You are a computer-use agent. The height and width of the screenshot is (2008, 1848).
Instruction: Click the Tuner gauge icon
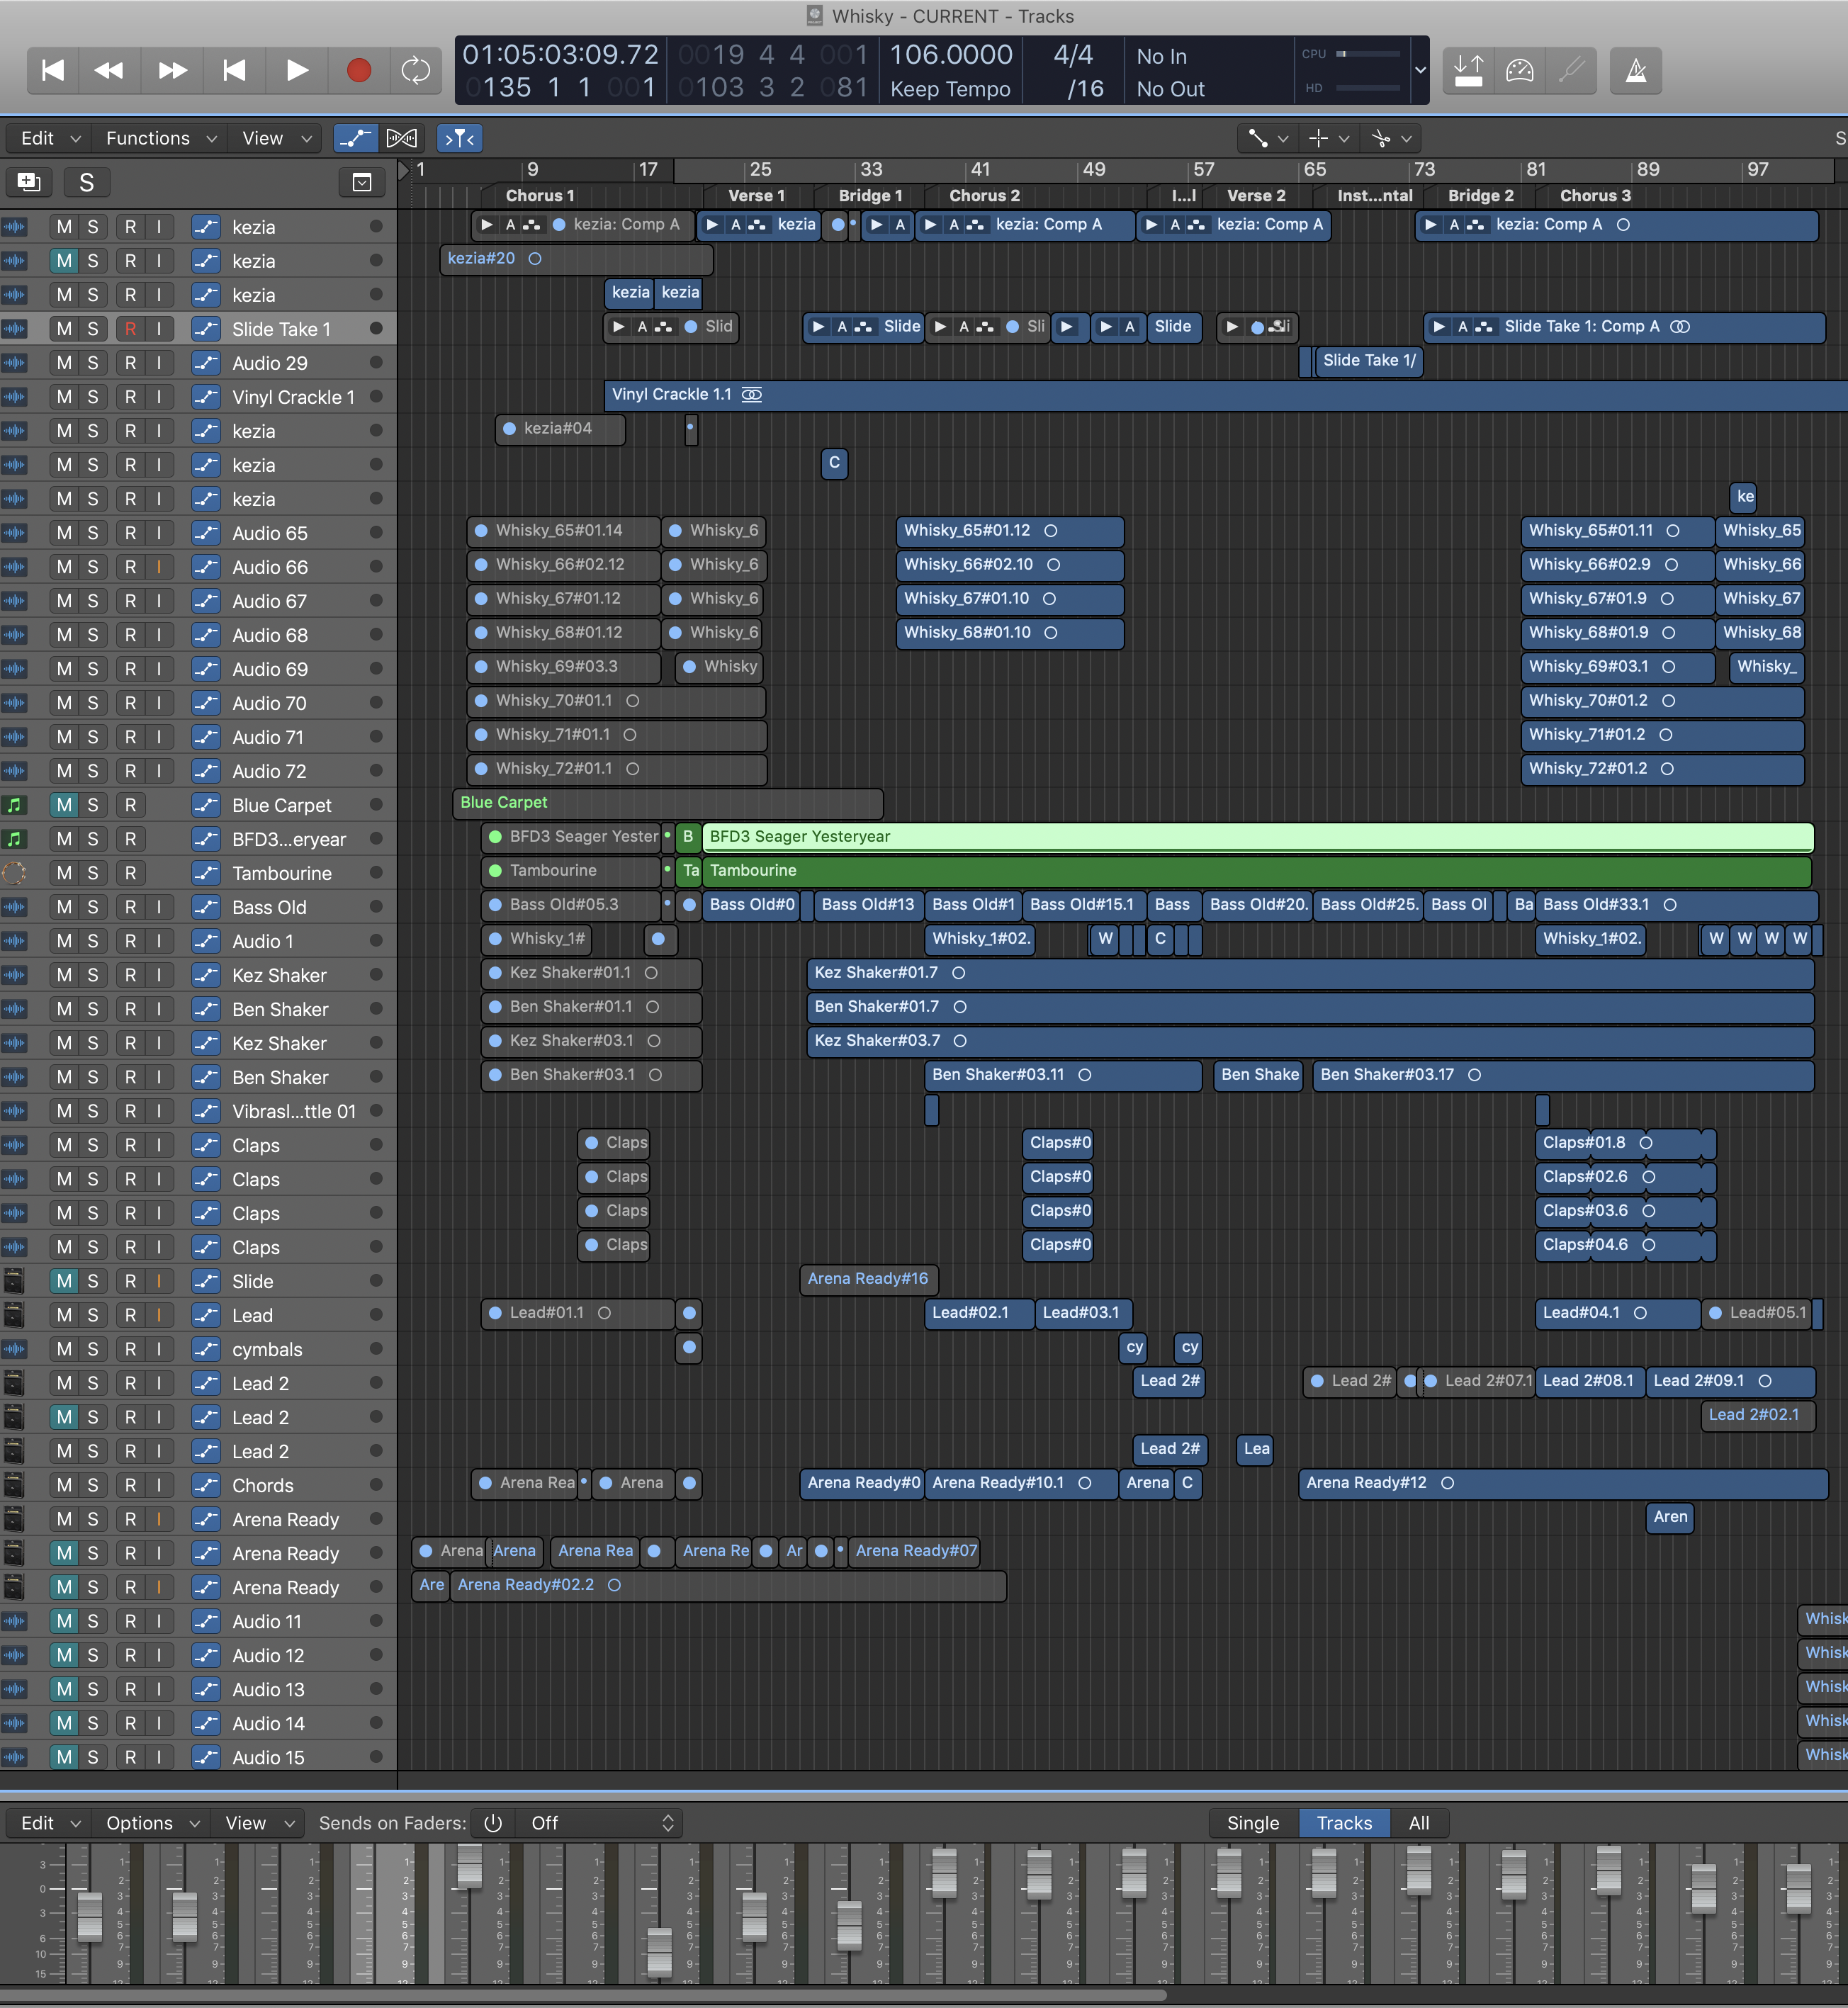(x=1519, y=70)
